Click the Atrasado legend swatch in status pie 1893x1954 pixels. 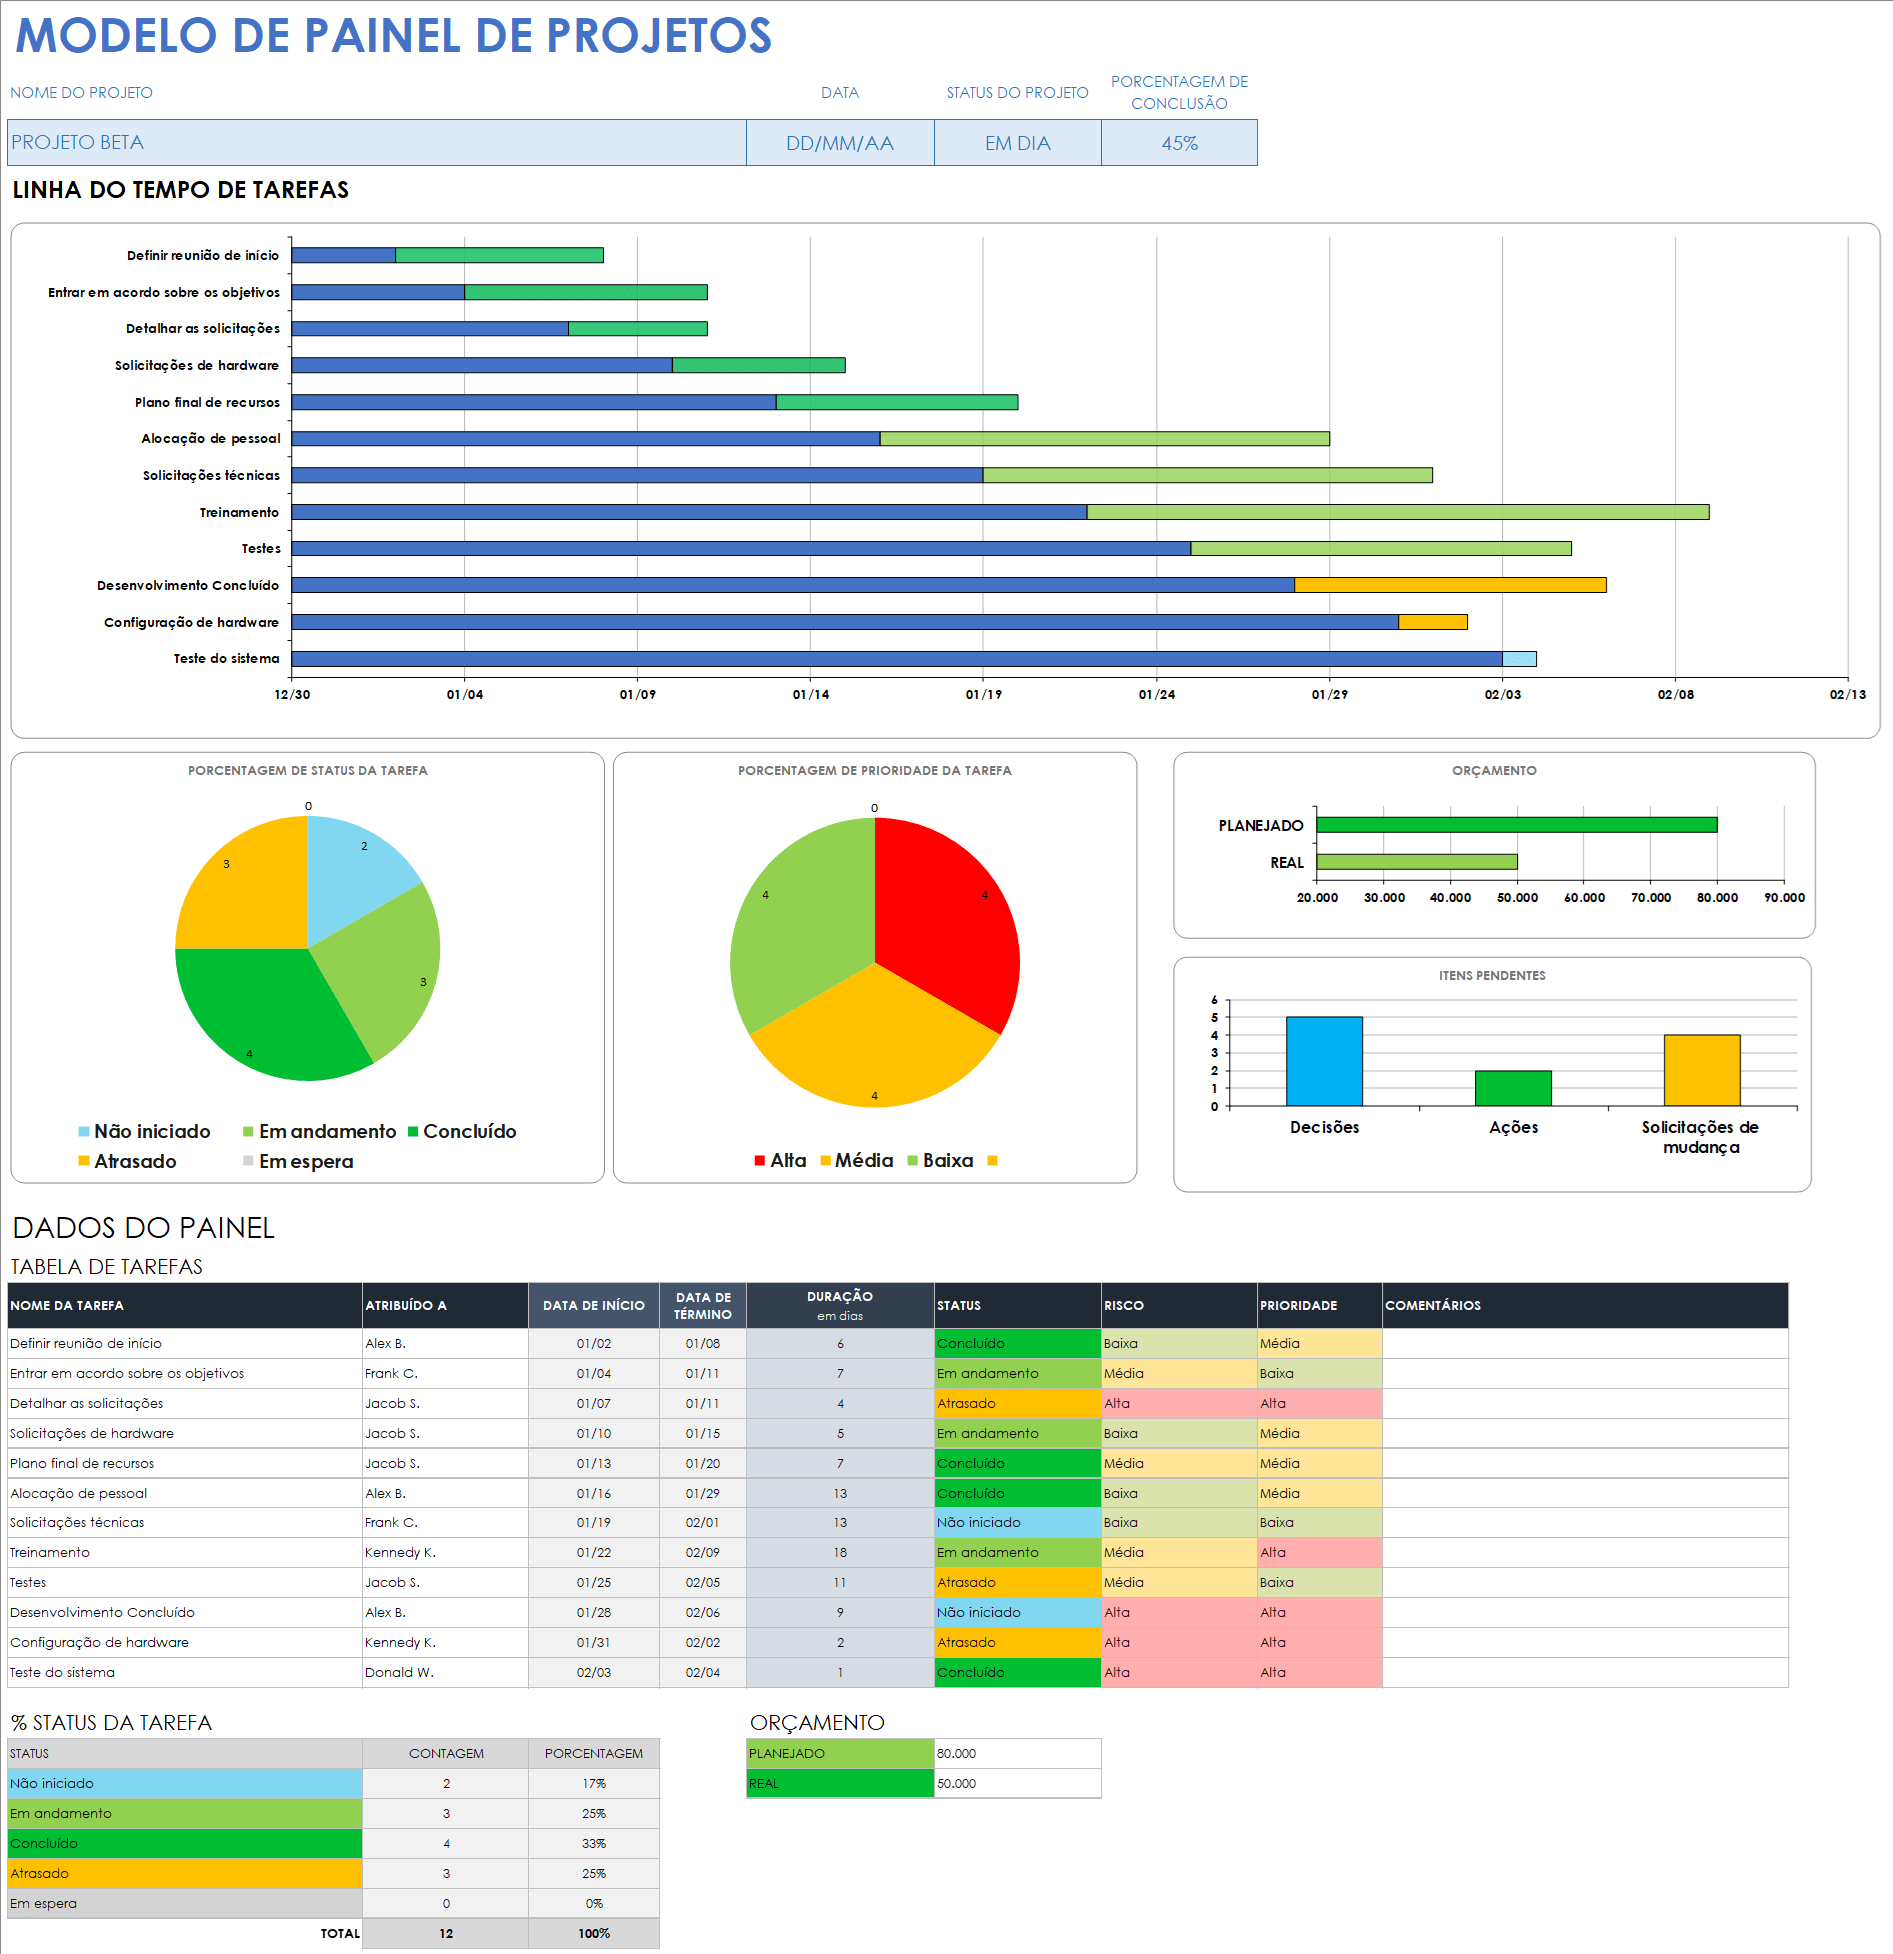pos(84,1161)
